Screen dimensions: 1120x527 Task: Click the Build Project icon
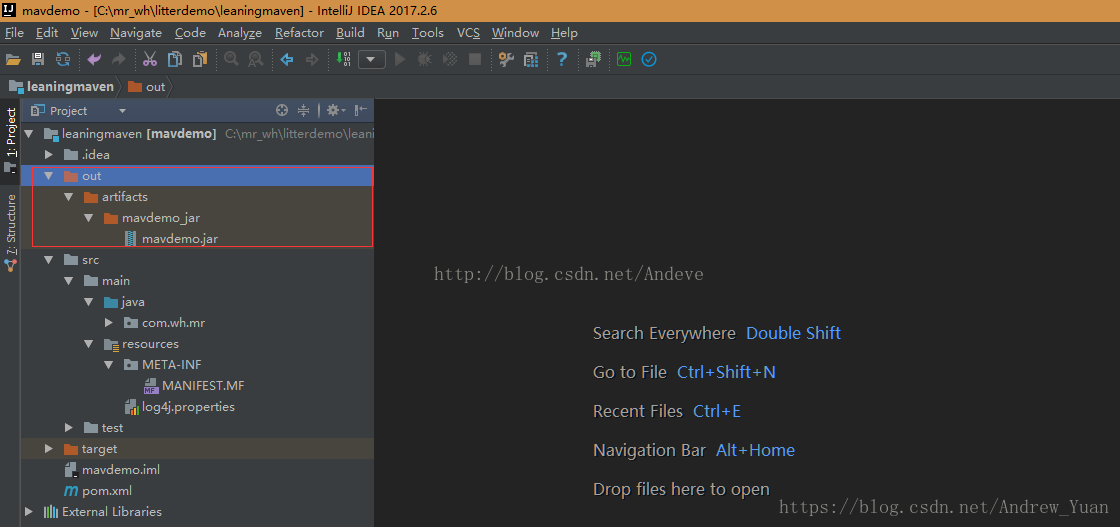(343, 59)
